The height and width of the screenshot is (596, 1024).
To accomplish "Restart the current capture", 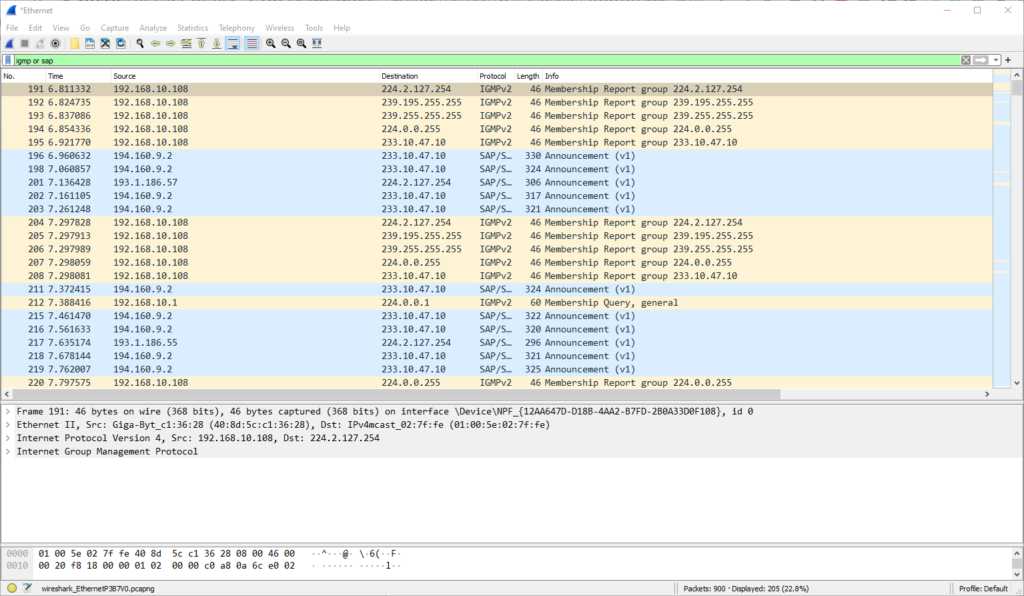I will [40, 43].
